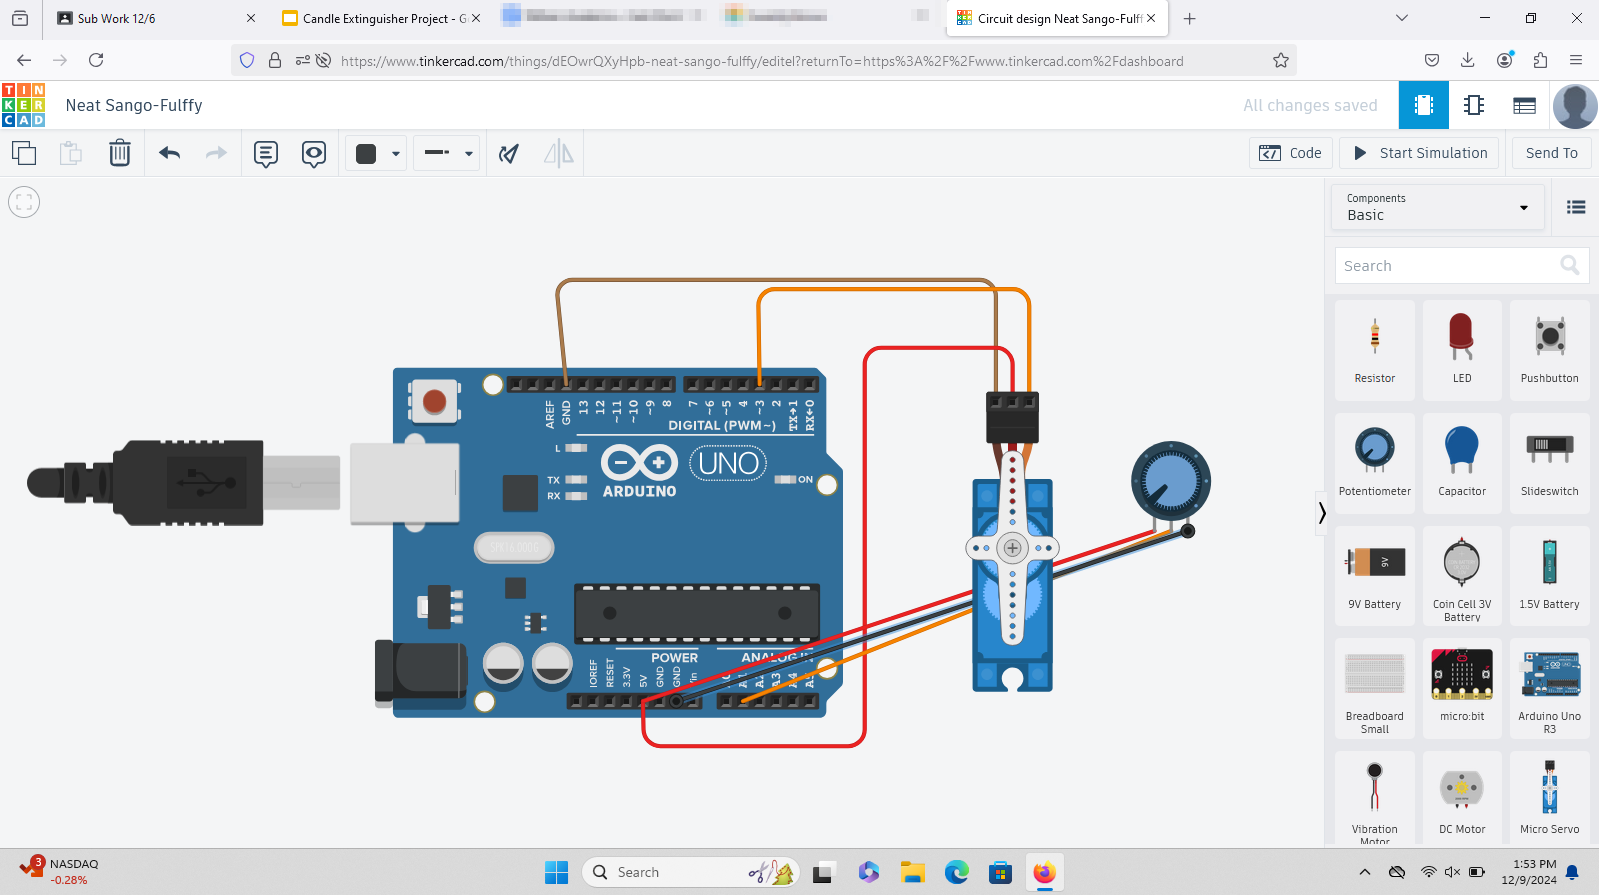Open the Code editor panel
This screenshot has width=1599, height=895.
[x=1291, y=153]
